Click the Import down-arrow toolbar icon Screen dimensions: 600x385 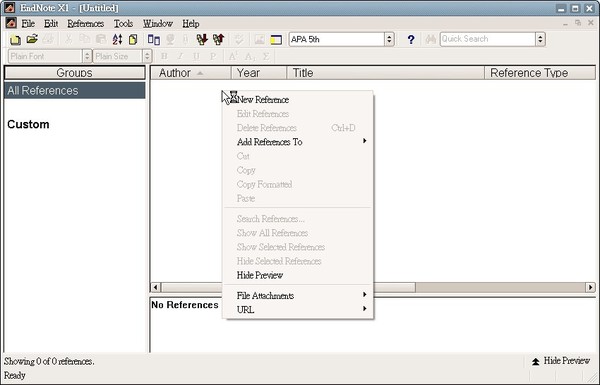(202, 39)
